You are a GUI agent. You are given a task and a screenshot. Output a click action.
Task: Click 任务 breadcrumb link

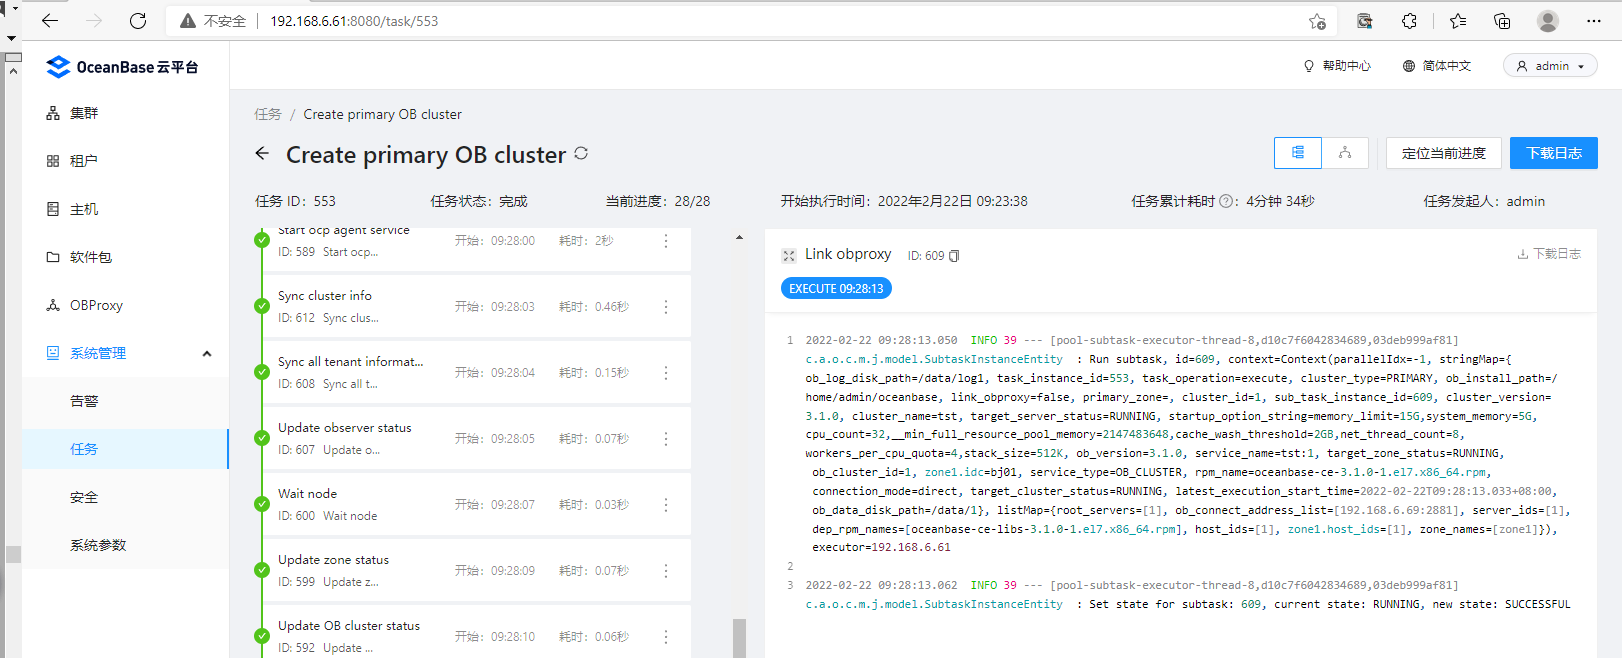tap(268, 114)
